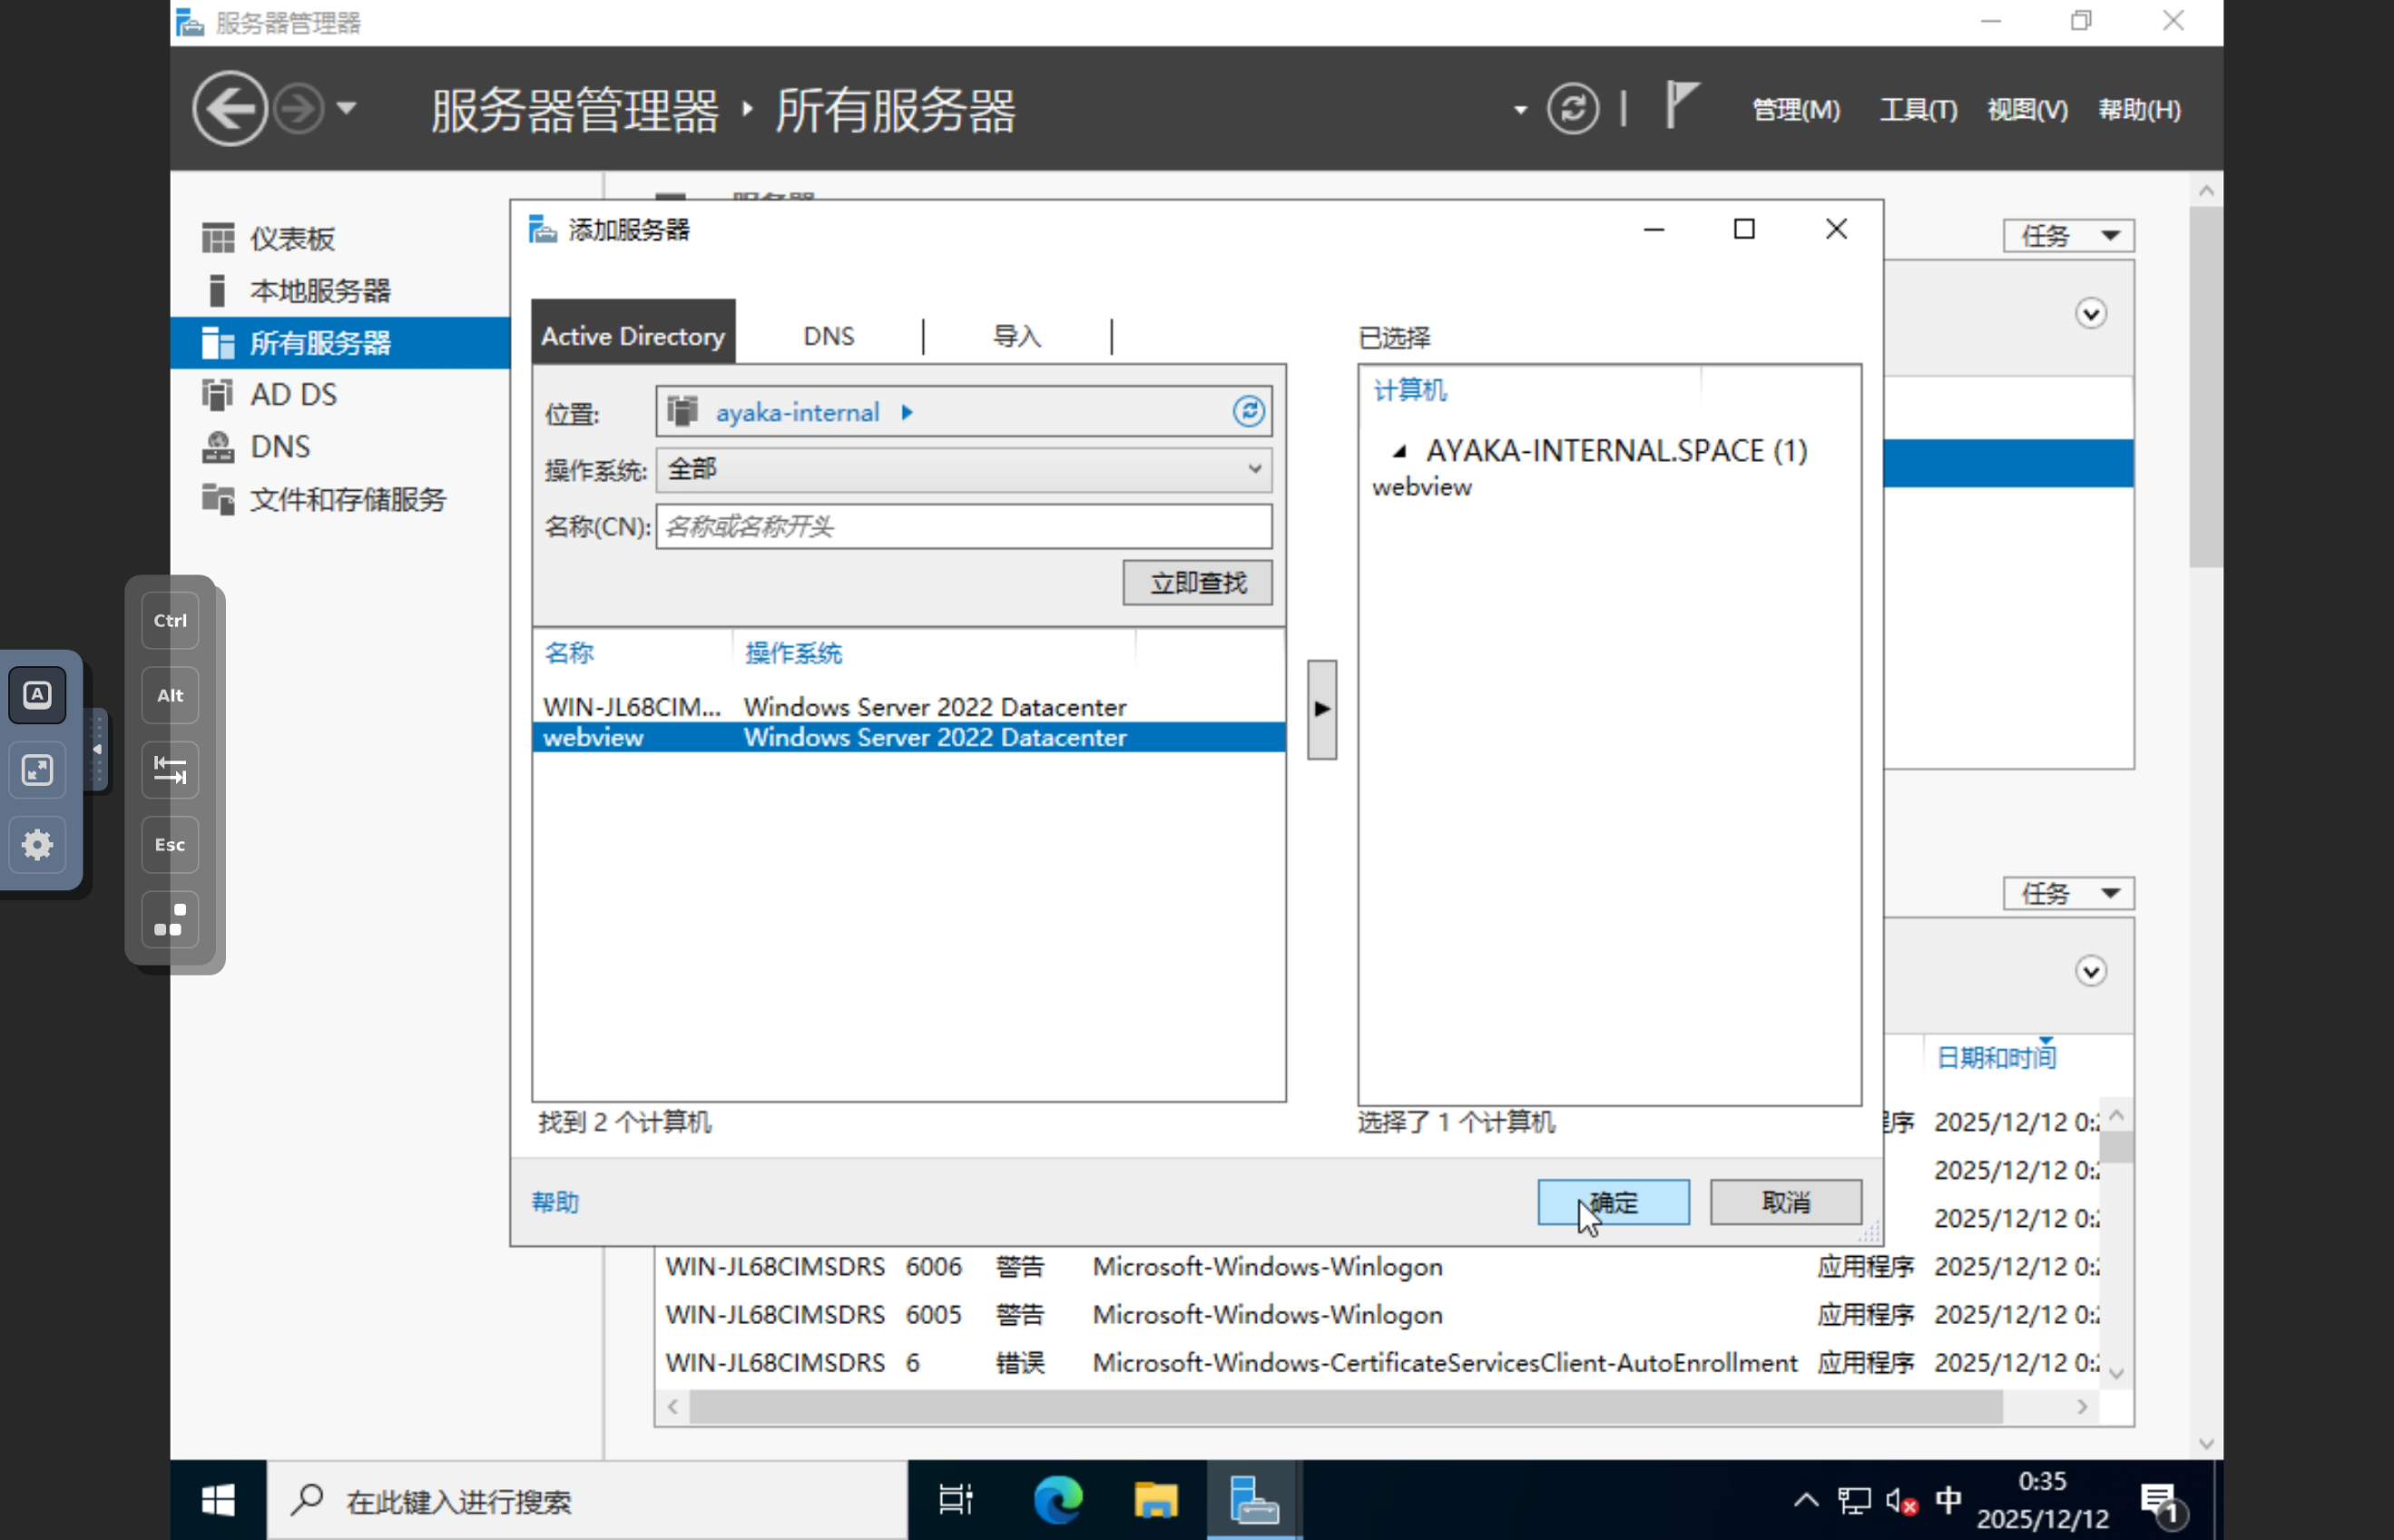
Task: Open AD DS in the sidebar
Action: 292,395
